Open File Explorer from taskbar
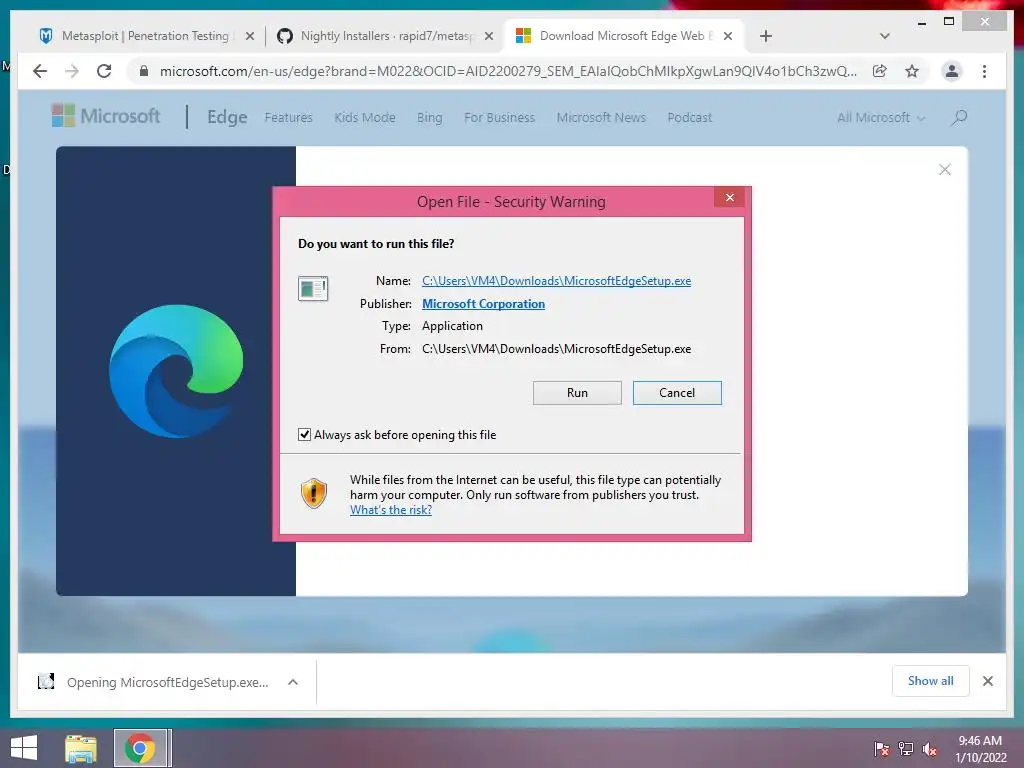Screen dimensions: 1024x768 point(80,748)
